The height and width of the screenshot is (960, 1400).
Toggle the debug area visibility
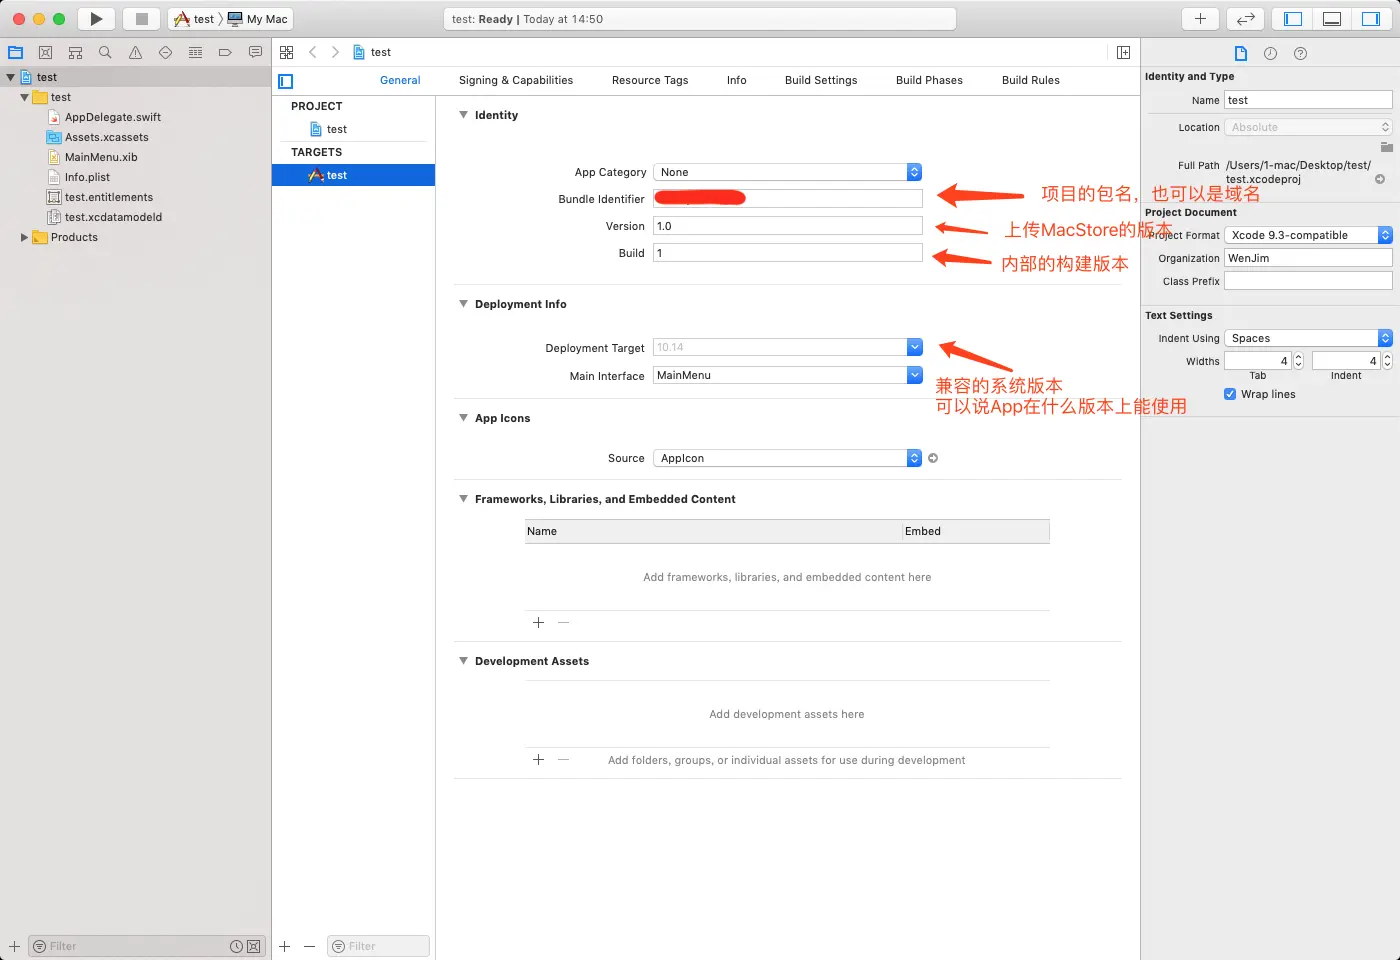pos(1332,19)
